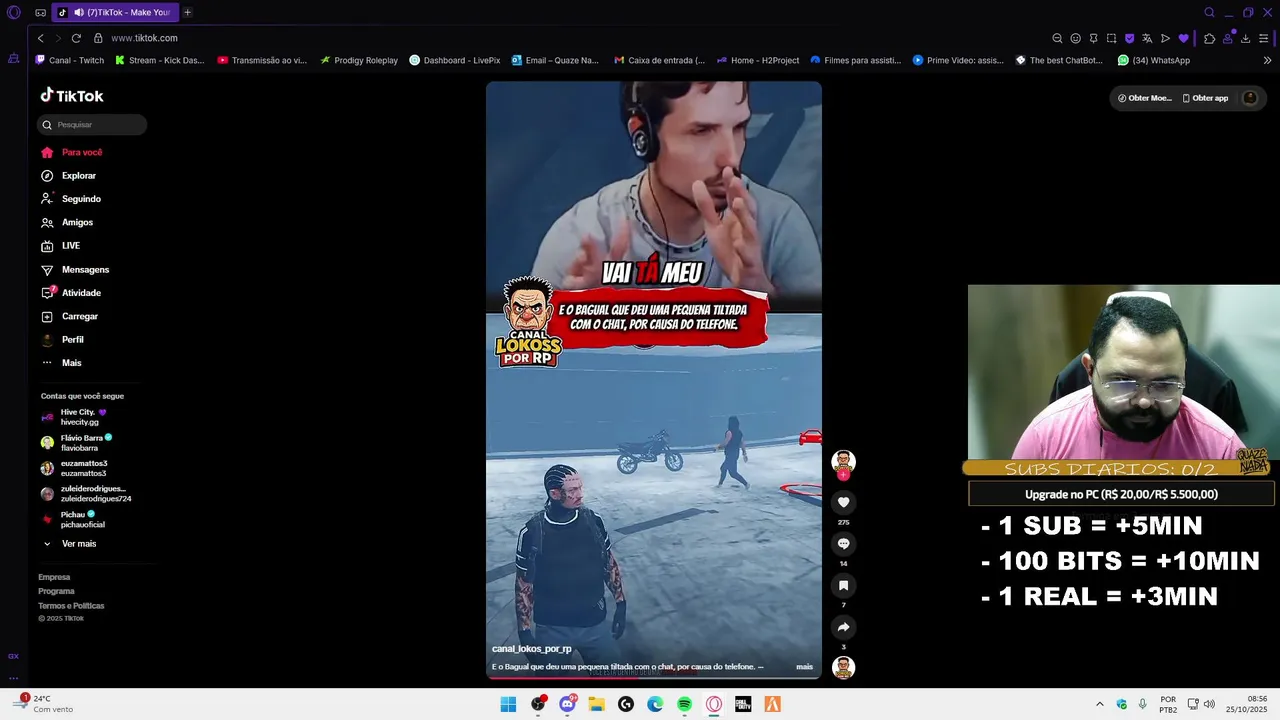Open Atividade notifications

[x=71, y=293]
